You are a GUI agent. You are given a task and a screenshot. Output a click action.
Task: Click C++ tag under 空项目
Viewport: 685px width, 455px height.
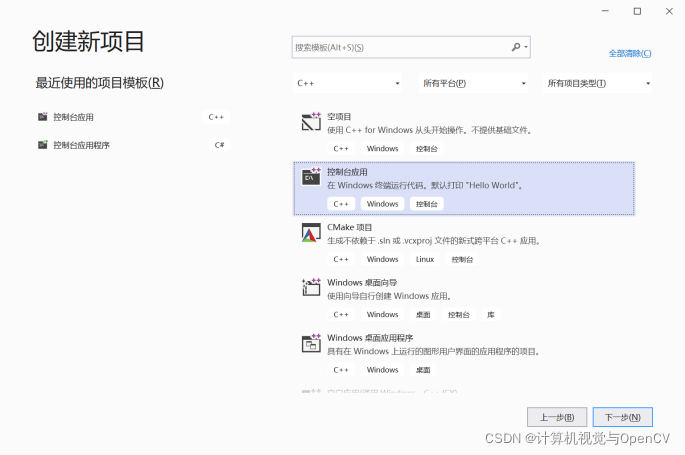click(341, 148)
